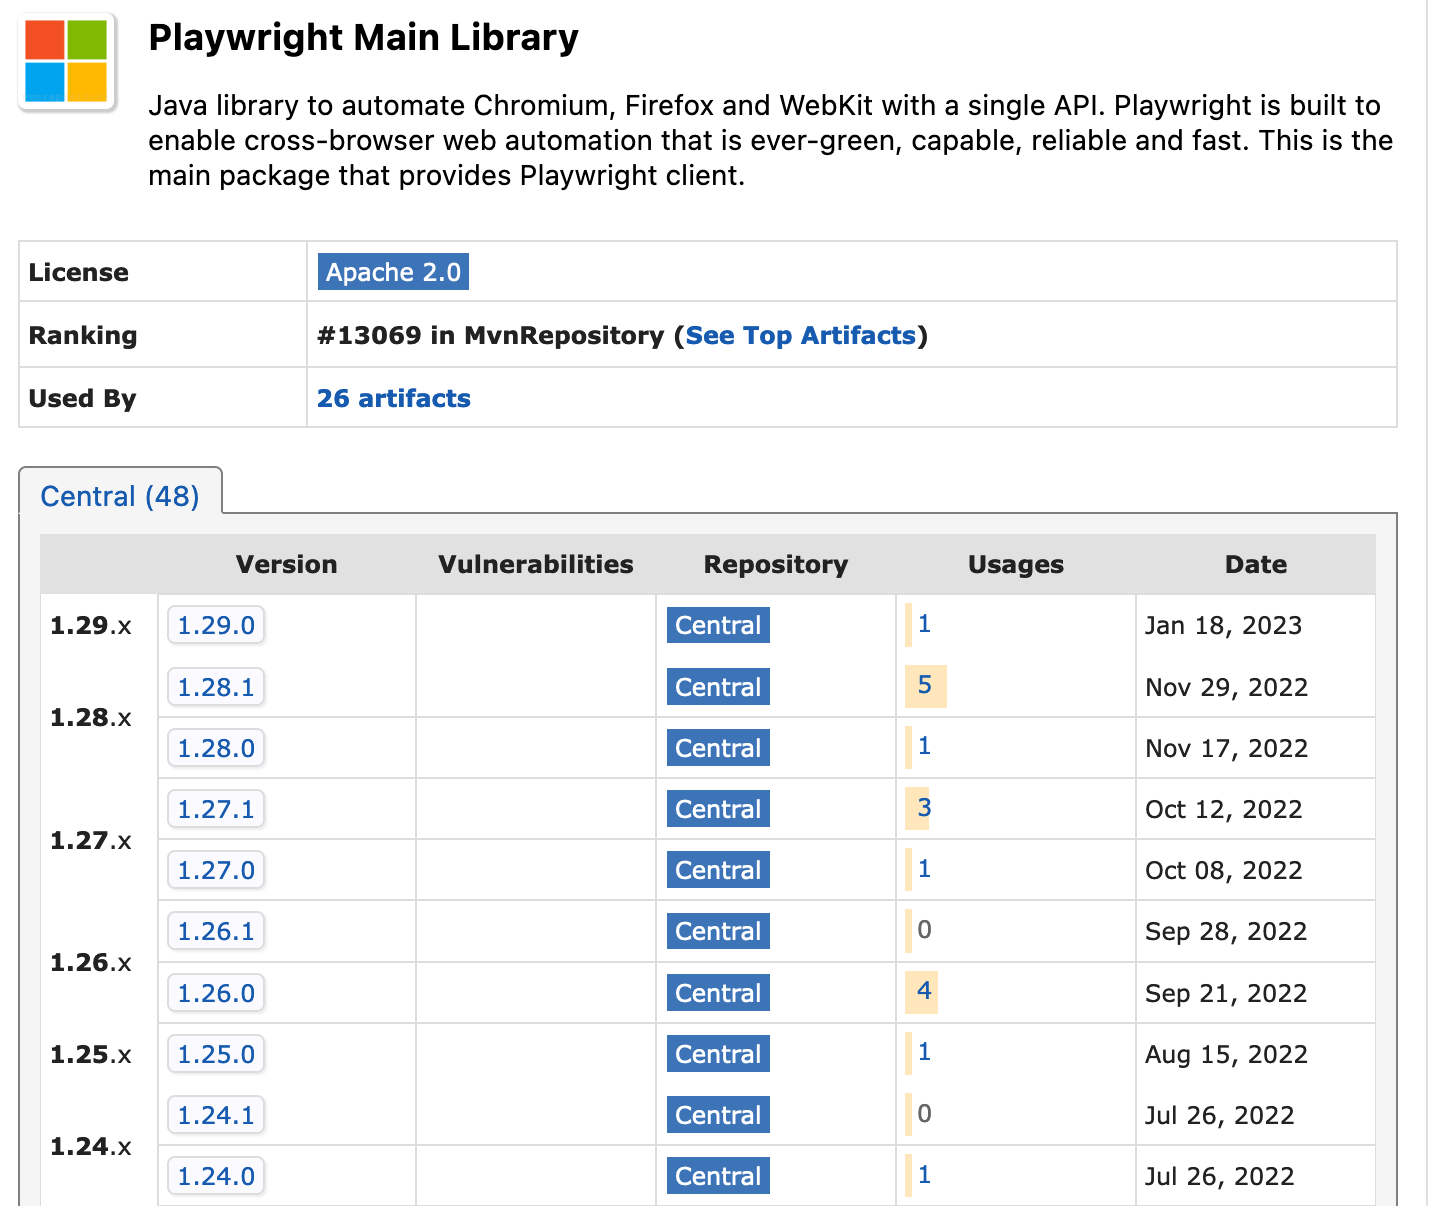This screenshot has height=1206, width=1434.
Task: Click the usages count 5 for 1.28.1
Action: (x=924, y=687)
